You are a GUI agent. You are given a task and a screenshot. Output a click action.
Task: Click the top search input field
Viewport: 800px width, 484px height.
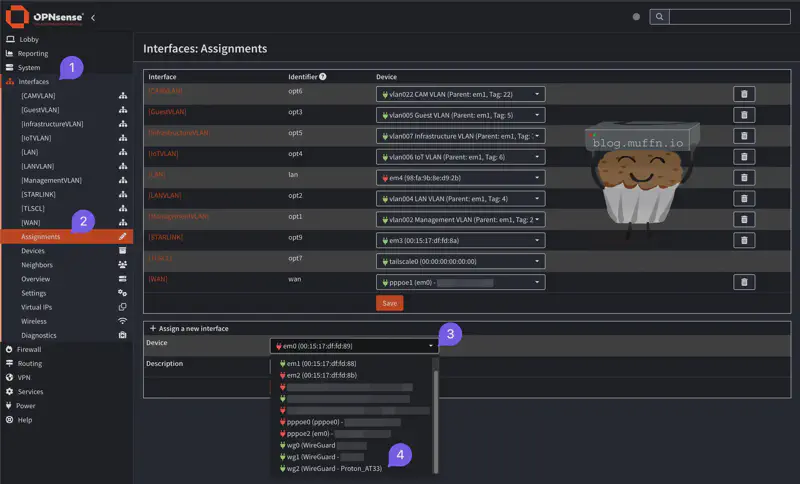[x=729, y=17]
